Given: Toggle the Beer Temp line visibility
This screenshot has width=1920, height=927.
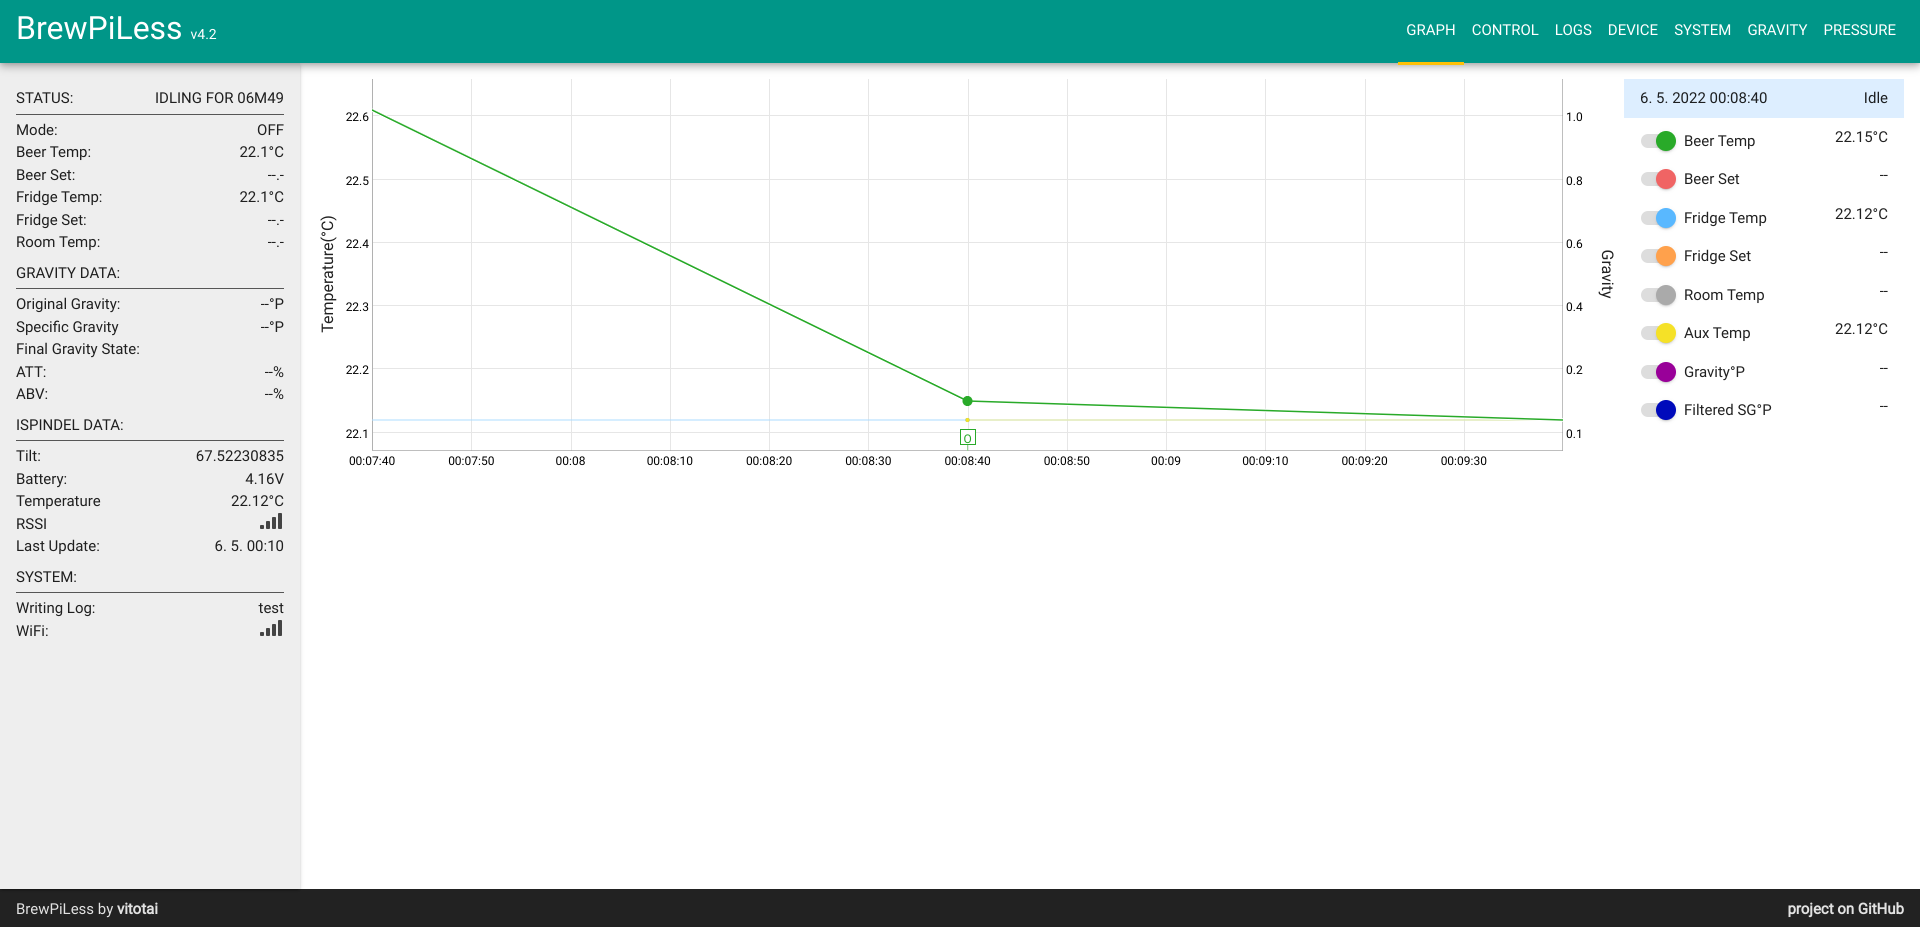Looking at the screenshot, I should (1658, 141).
